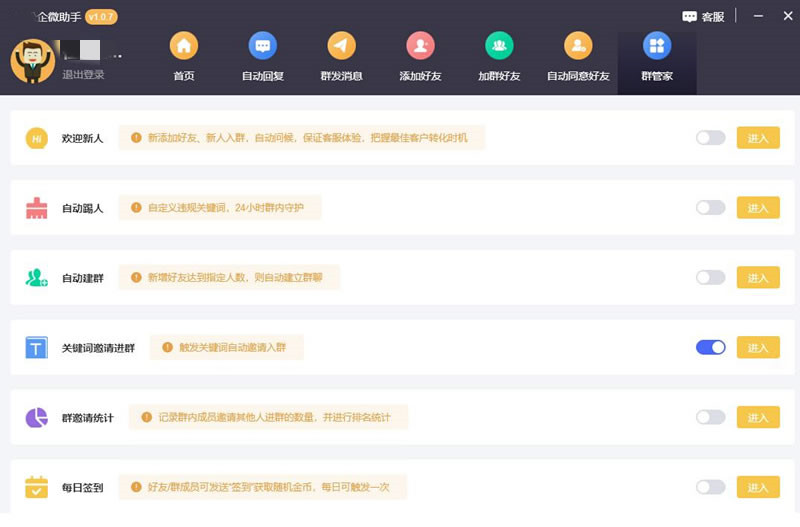Open 自动建群 settings via 进入

[x=758, y=278]
